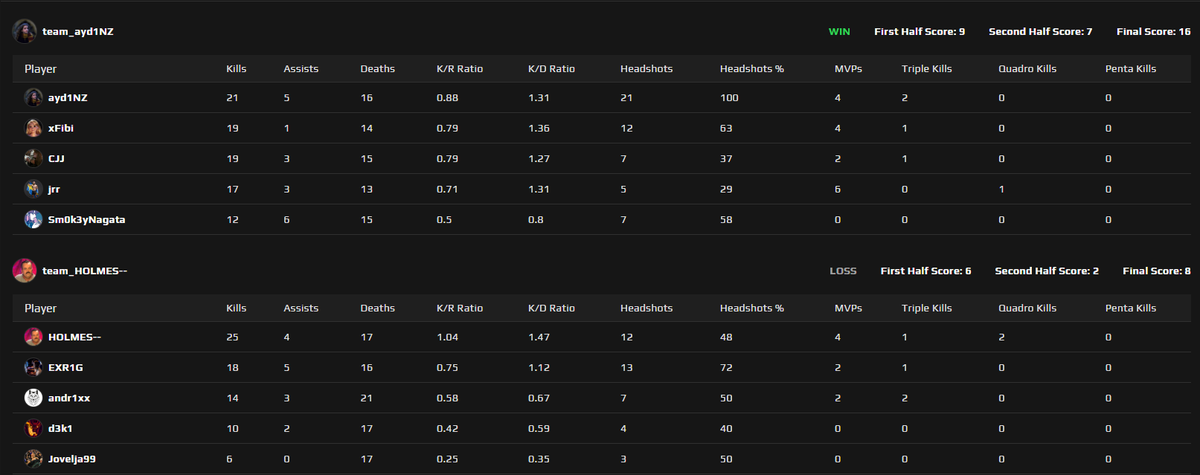Image resolution: width=1200 pixels, height=475 pixels.
Task: Open Jovelja99 player profile name
Action: click(74, 459)
